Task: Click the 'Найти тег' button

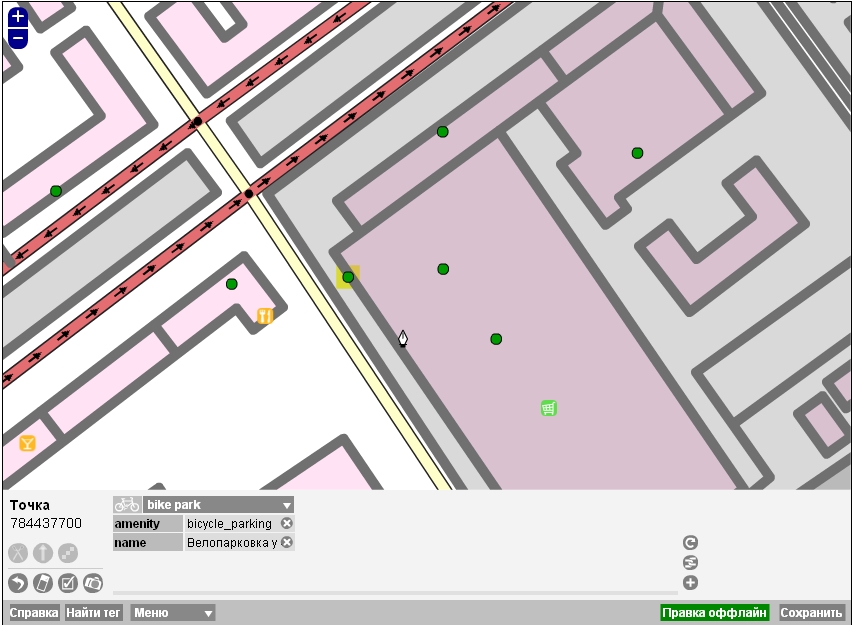Action: tap(94, 613)
